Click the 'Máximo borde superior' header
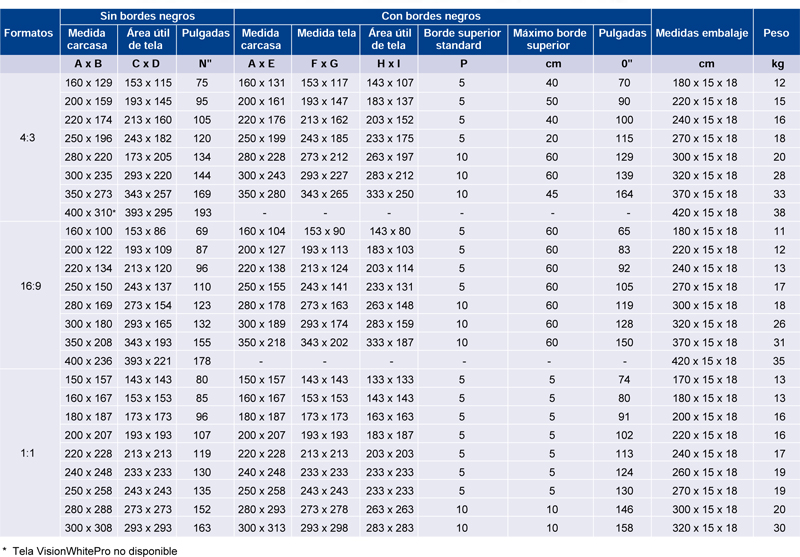The width and height of the screenshot is (800, 557). pos(548,39)
